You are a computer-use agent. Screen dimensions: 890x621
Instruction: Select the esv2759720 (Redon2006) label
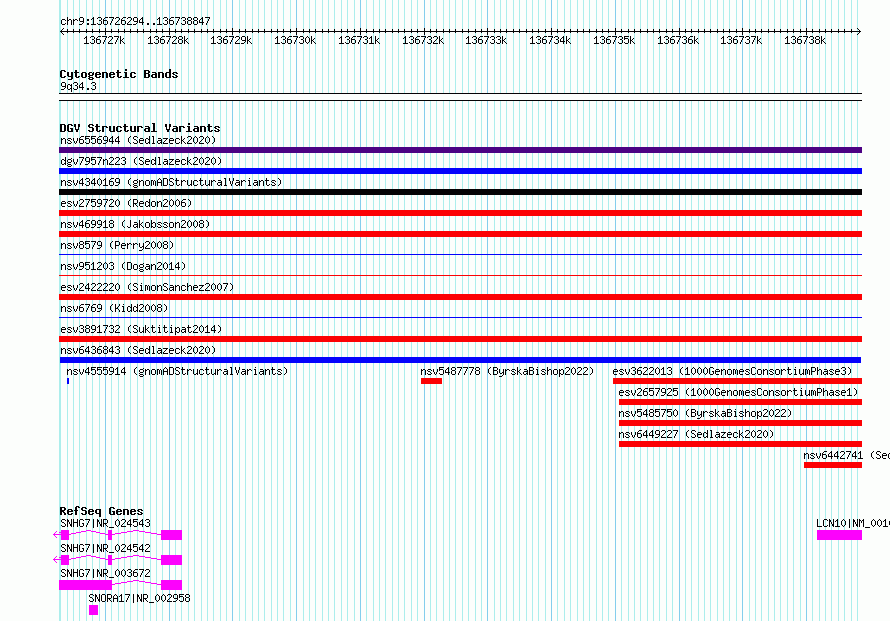pyautogui.click(x=126, y=203)
